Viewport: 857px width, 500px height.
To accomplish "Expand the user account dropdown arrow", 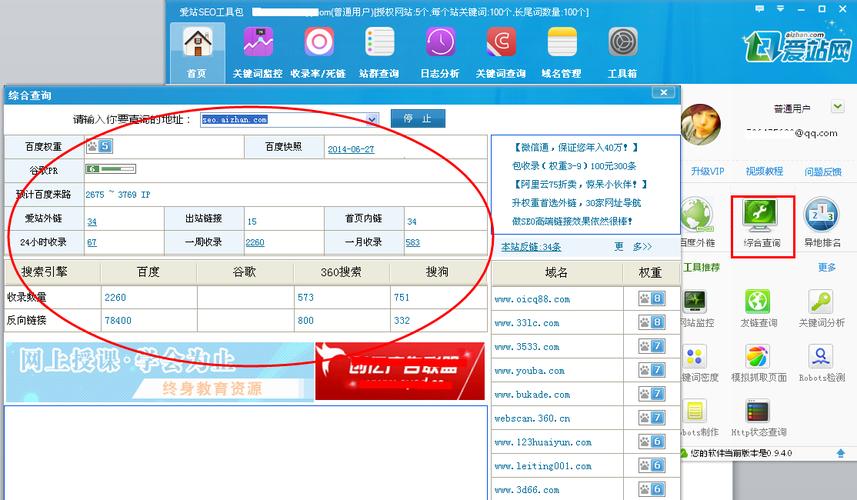I will [837, 107].
